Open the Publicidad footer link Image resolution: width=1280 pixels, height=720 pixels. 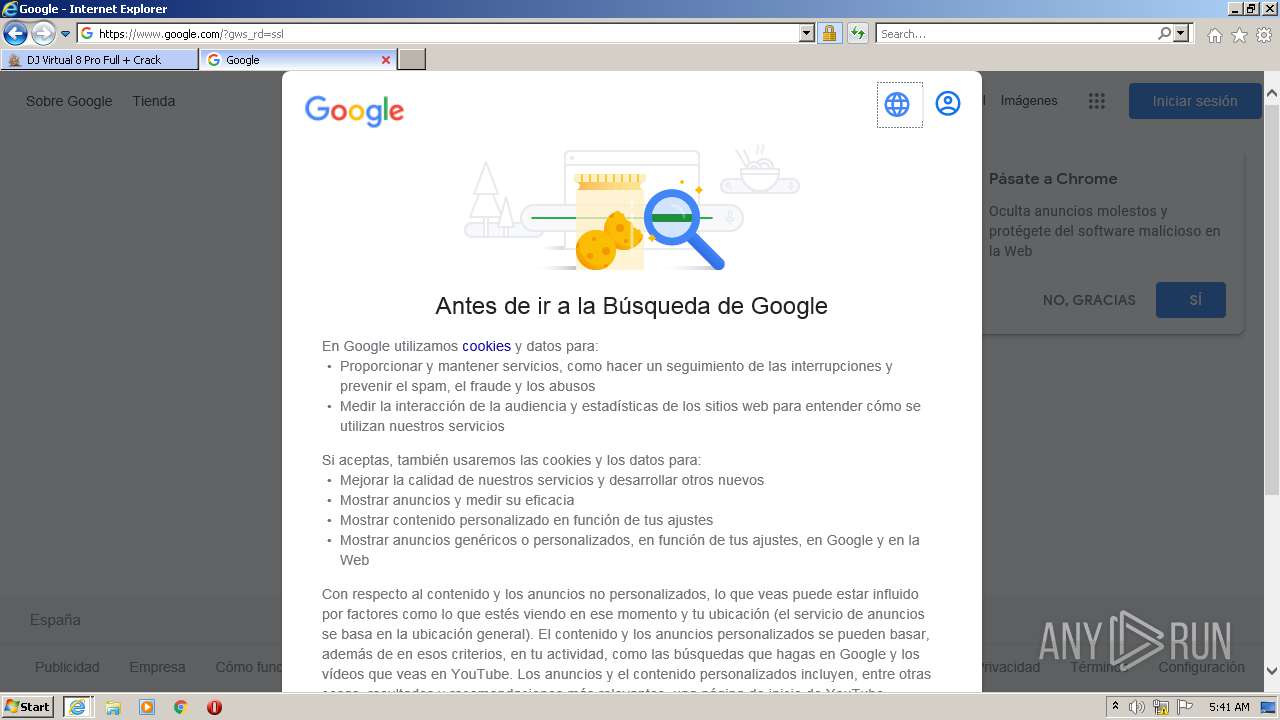tap(67, 667)
